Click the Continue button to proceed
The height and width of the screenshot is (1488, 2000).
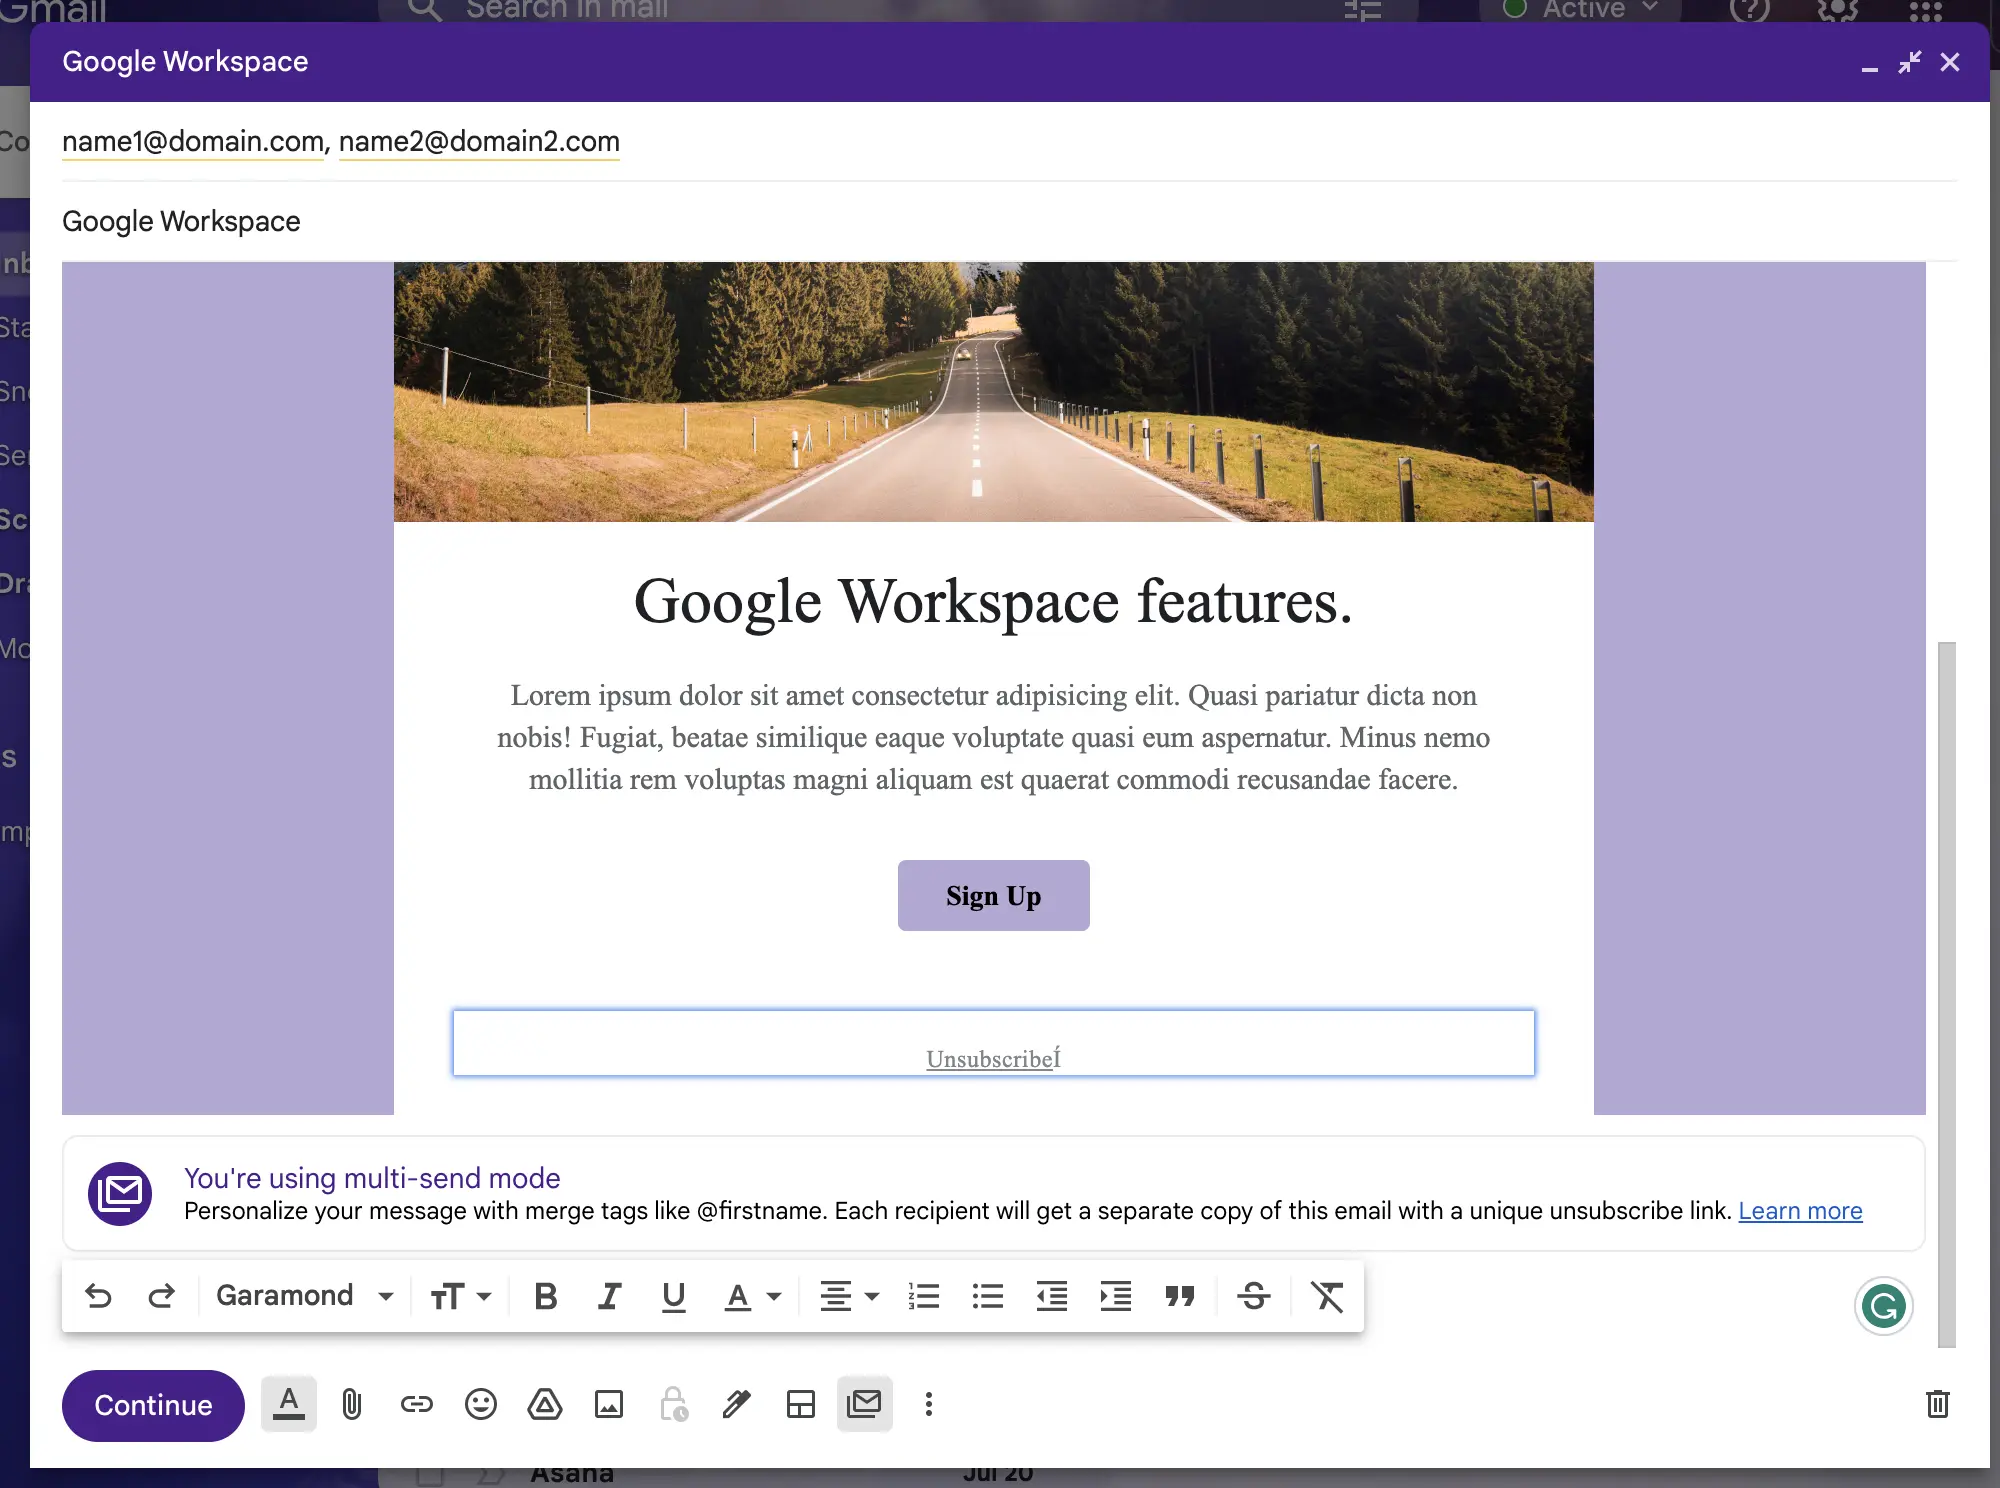[152, 1404]
